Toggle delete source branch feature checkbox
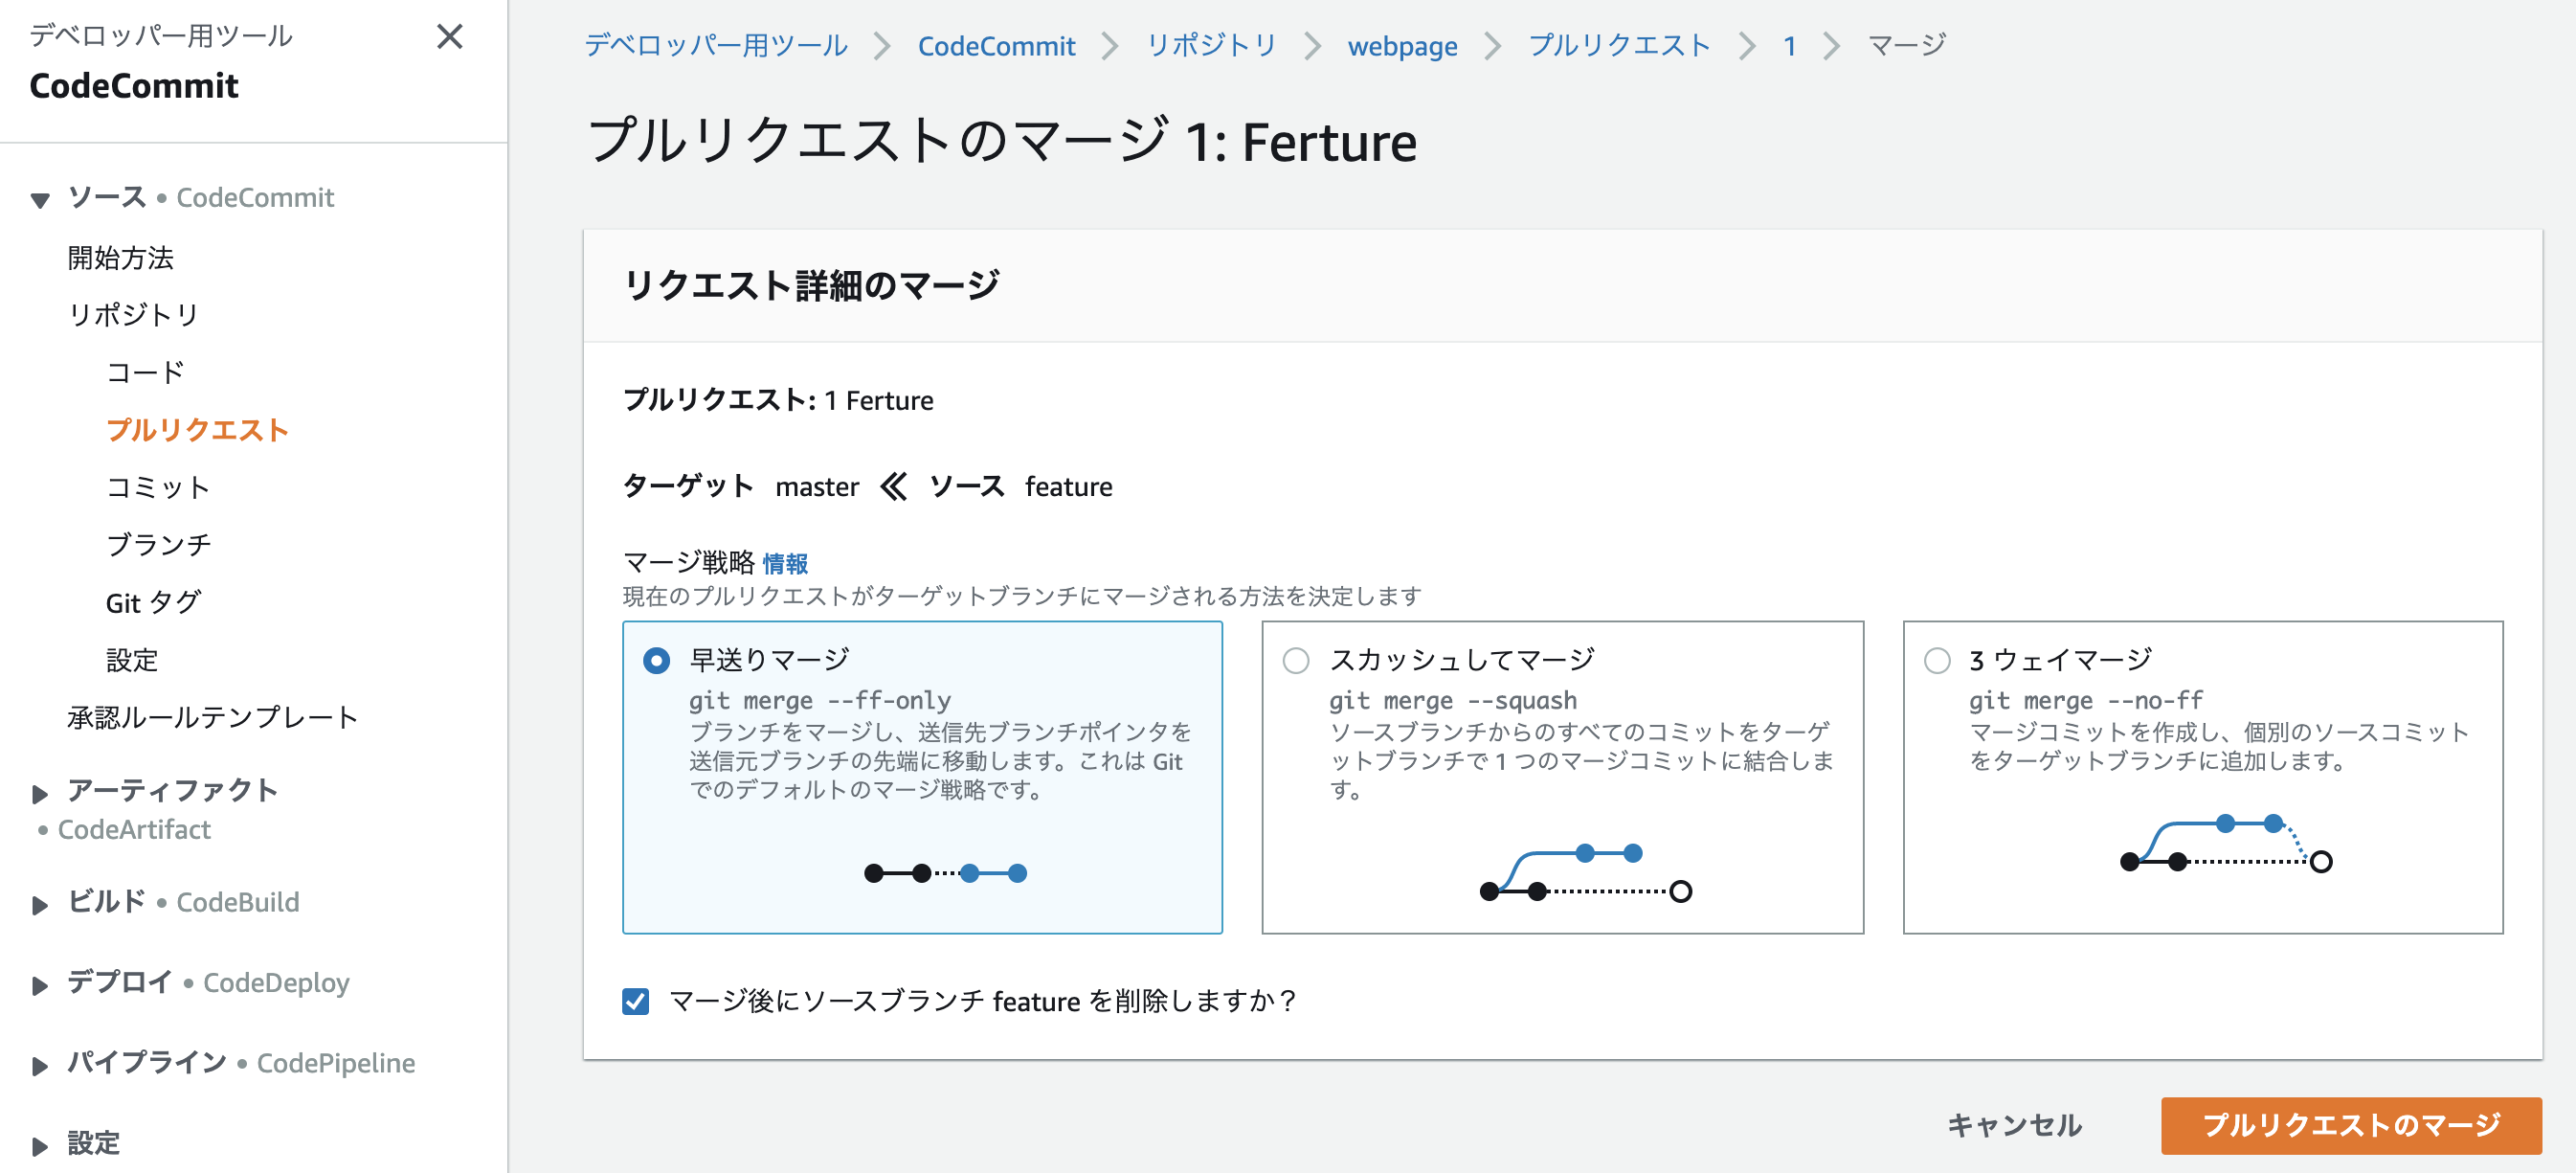Viewport: 2576px width, 1173px height. pos(636,1001)
